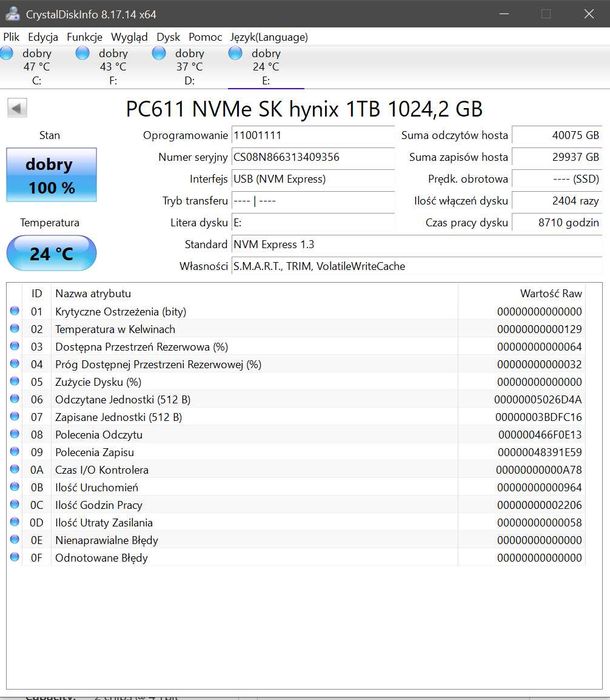This screenshot has height=700, width=610.
Task: Click status icon for attribute 03
Action: pos(15,346)
